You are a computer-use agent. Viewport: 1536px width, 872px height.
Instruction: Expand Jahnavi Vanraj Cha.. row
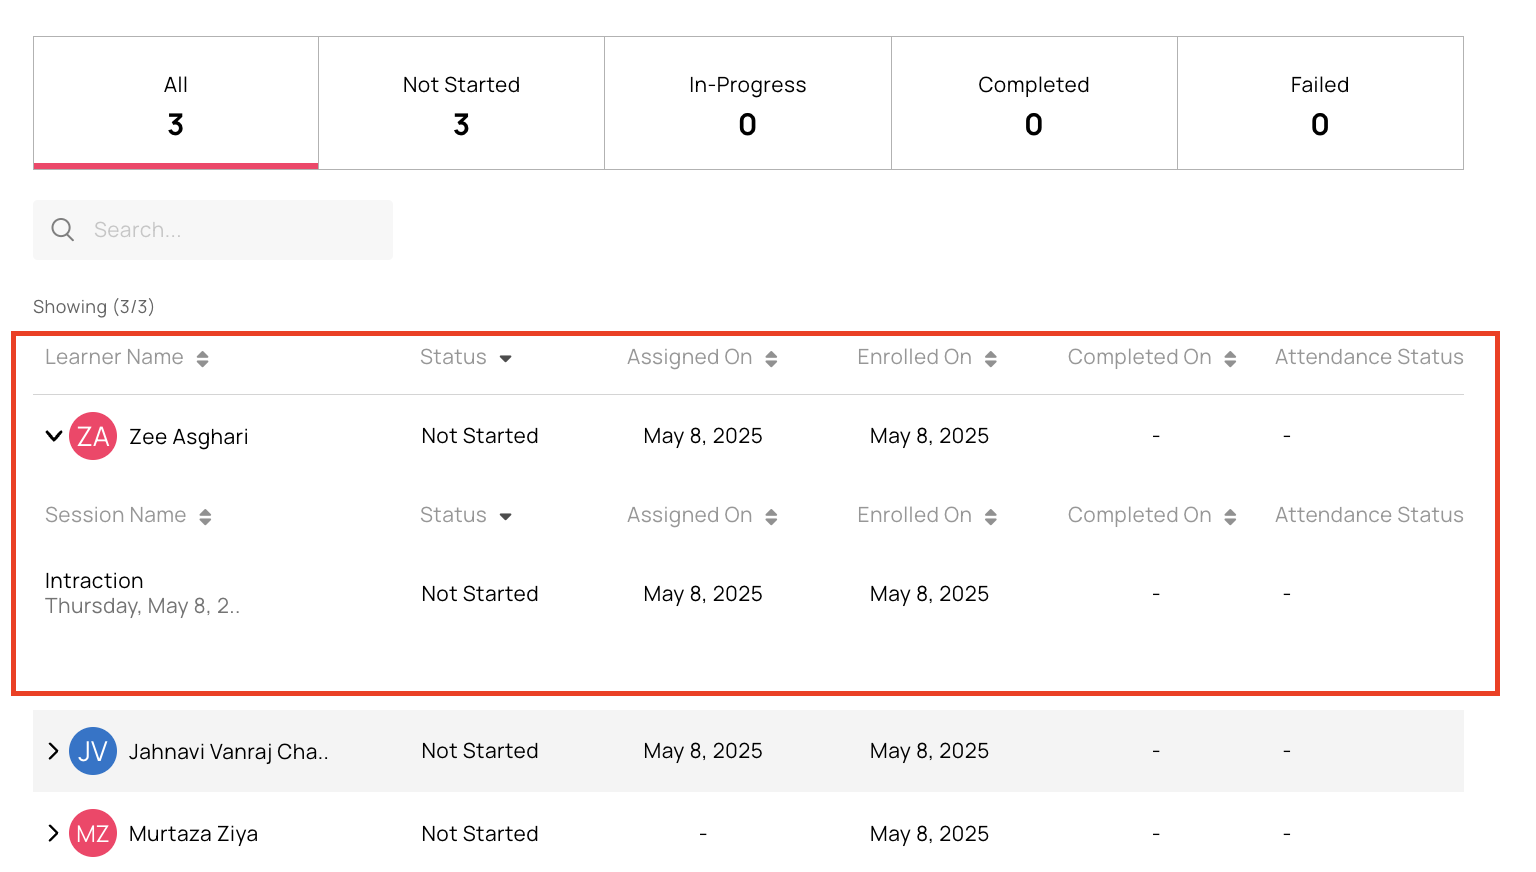point(53,751)
